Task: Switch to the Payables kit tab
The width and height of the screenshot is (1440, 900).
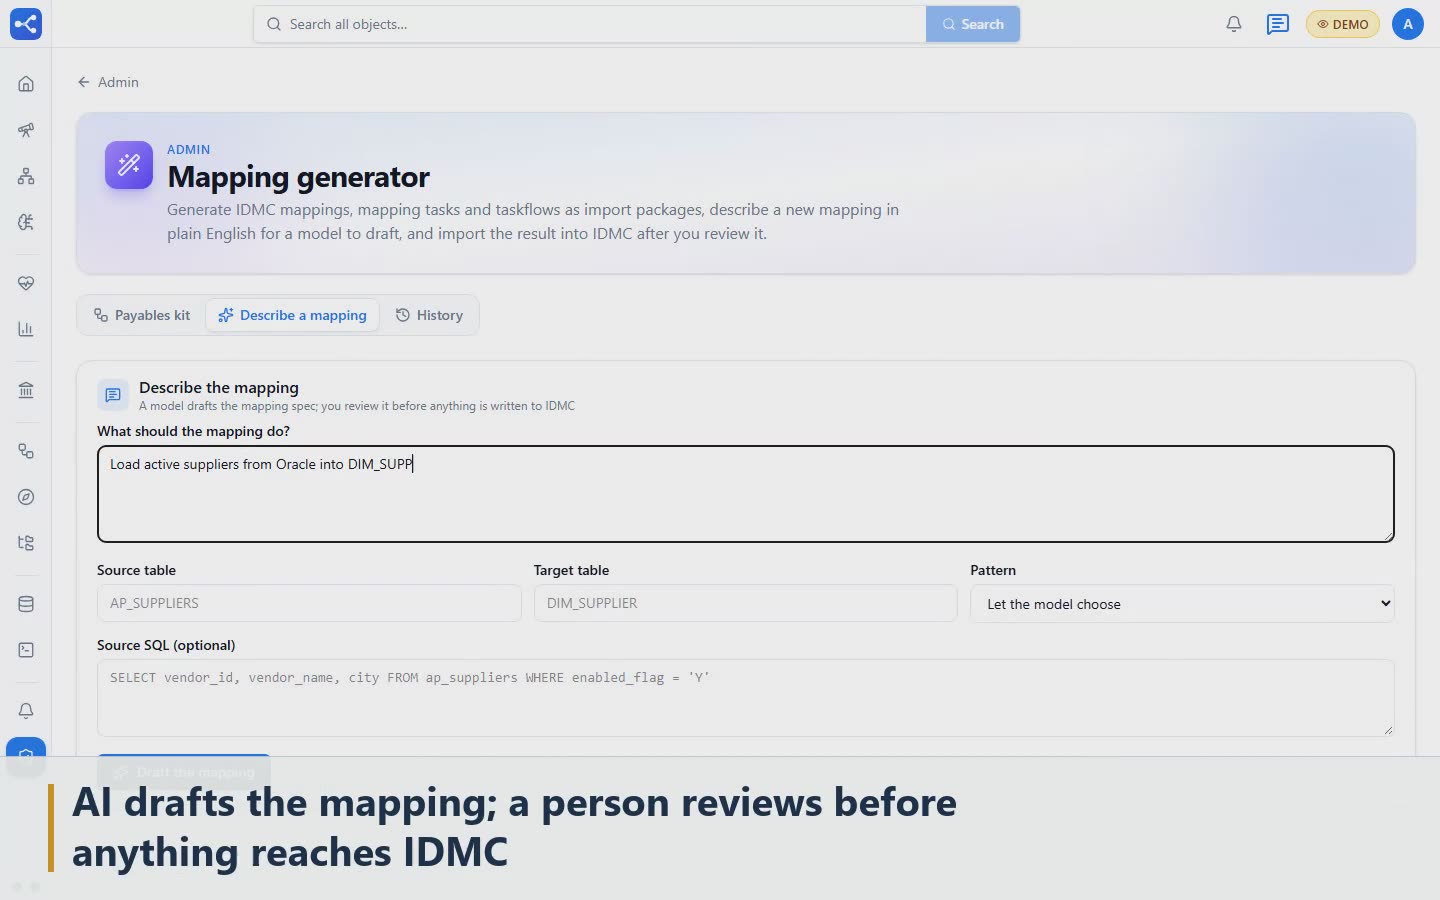Action: click(142, 315)
